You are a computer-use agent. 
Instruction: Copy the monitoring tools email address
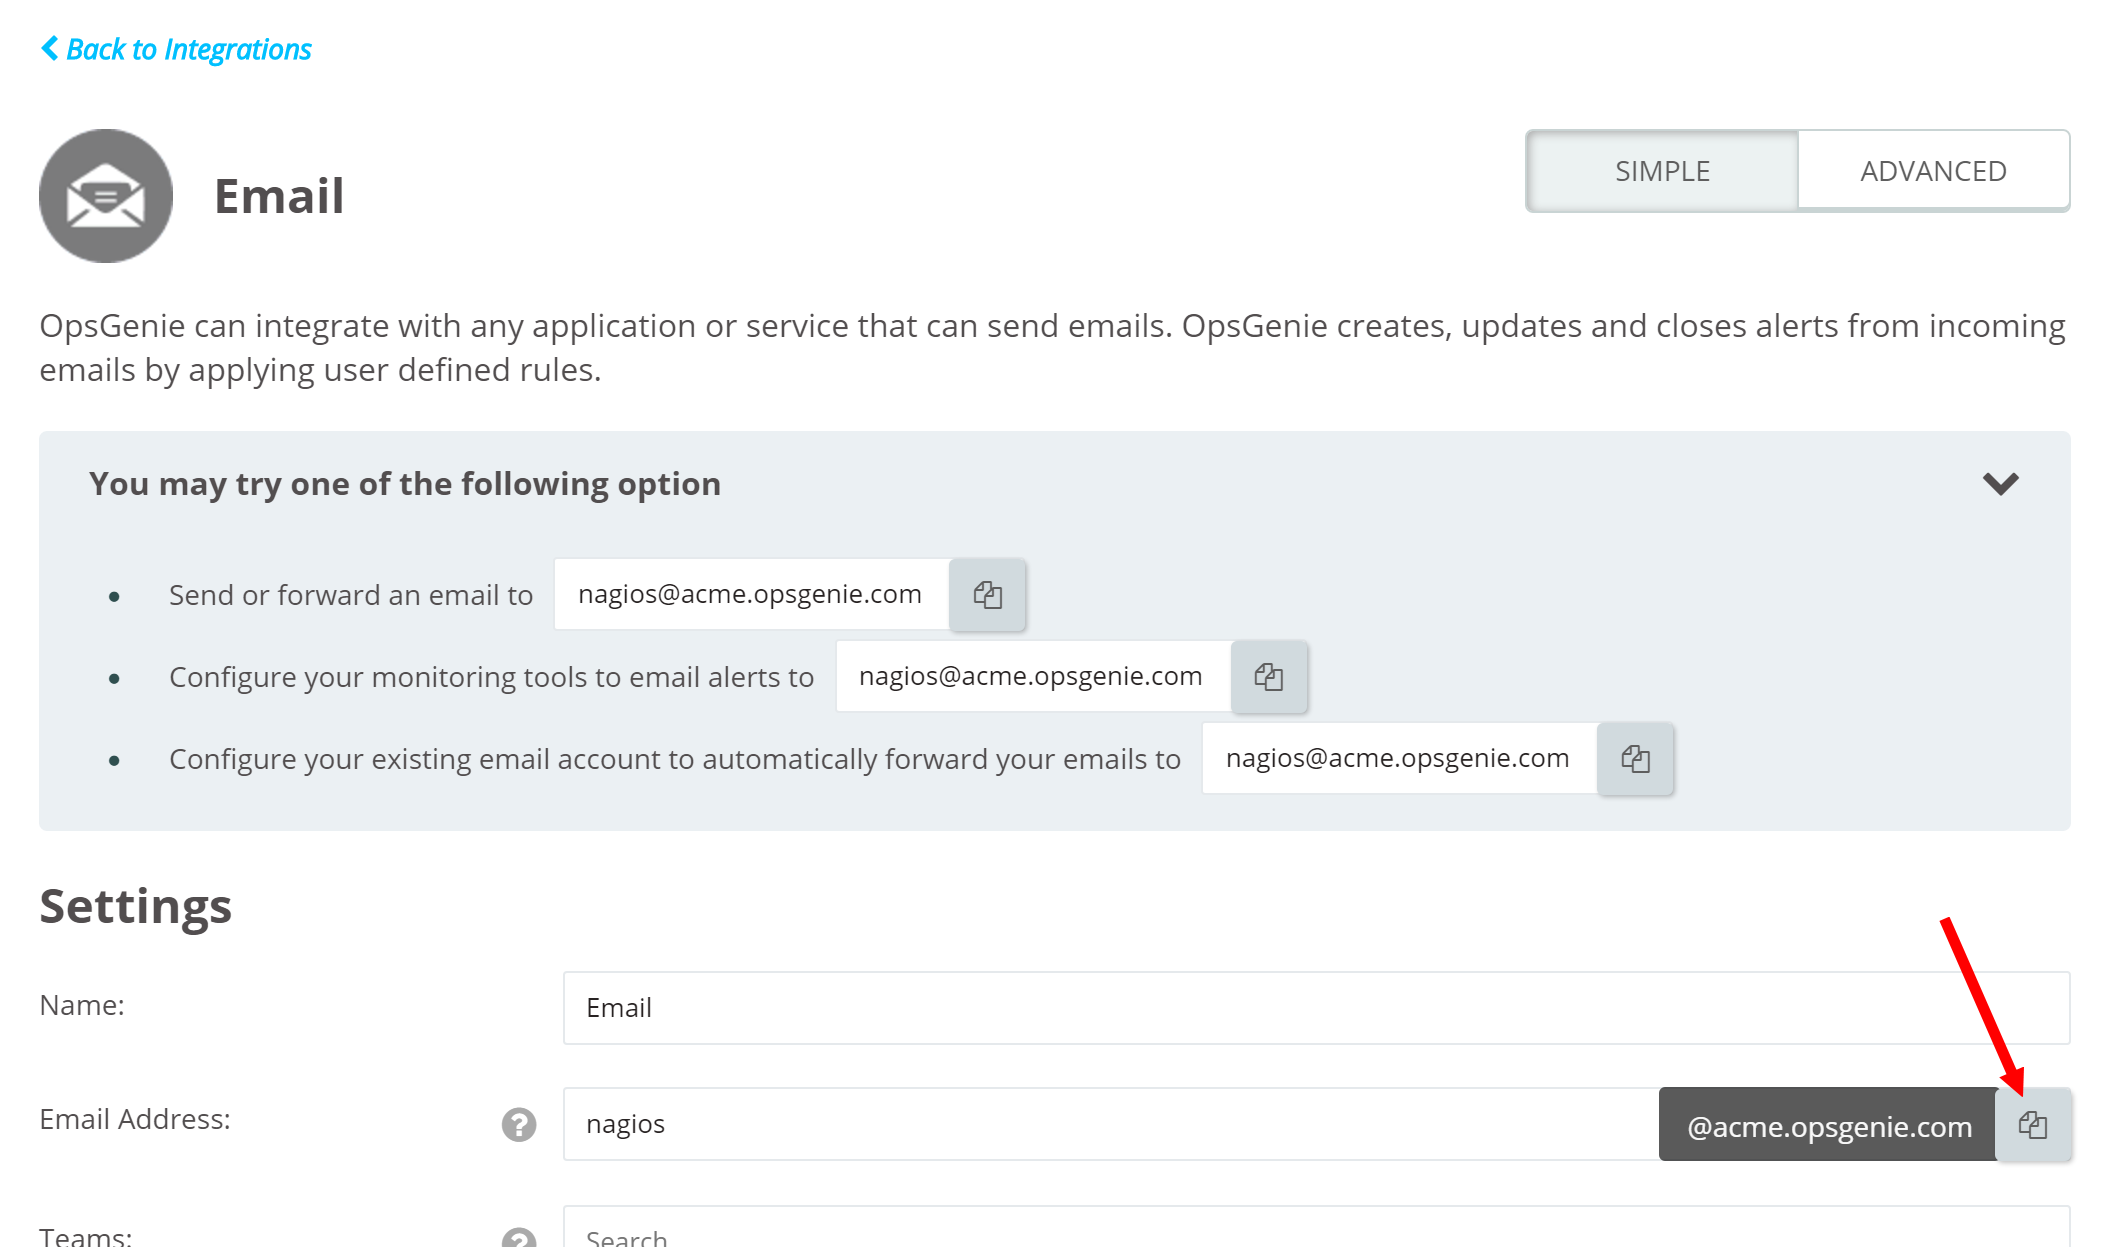[x=1268, y=677]
